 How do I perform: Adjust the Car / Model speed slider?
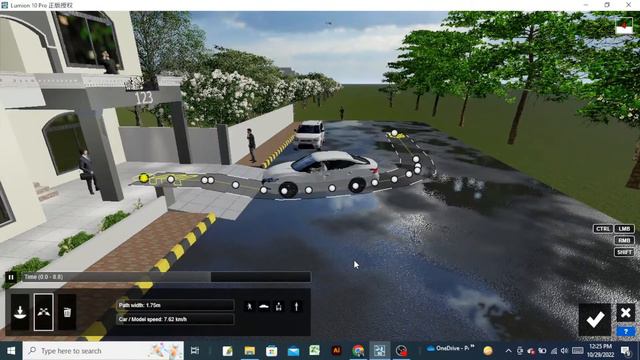(x=176, y=319)
